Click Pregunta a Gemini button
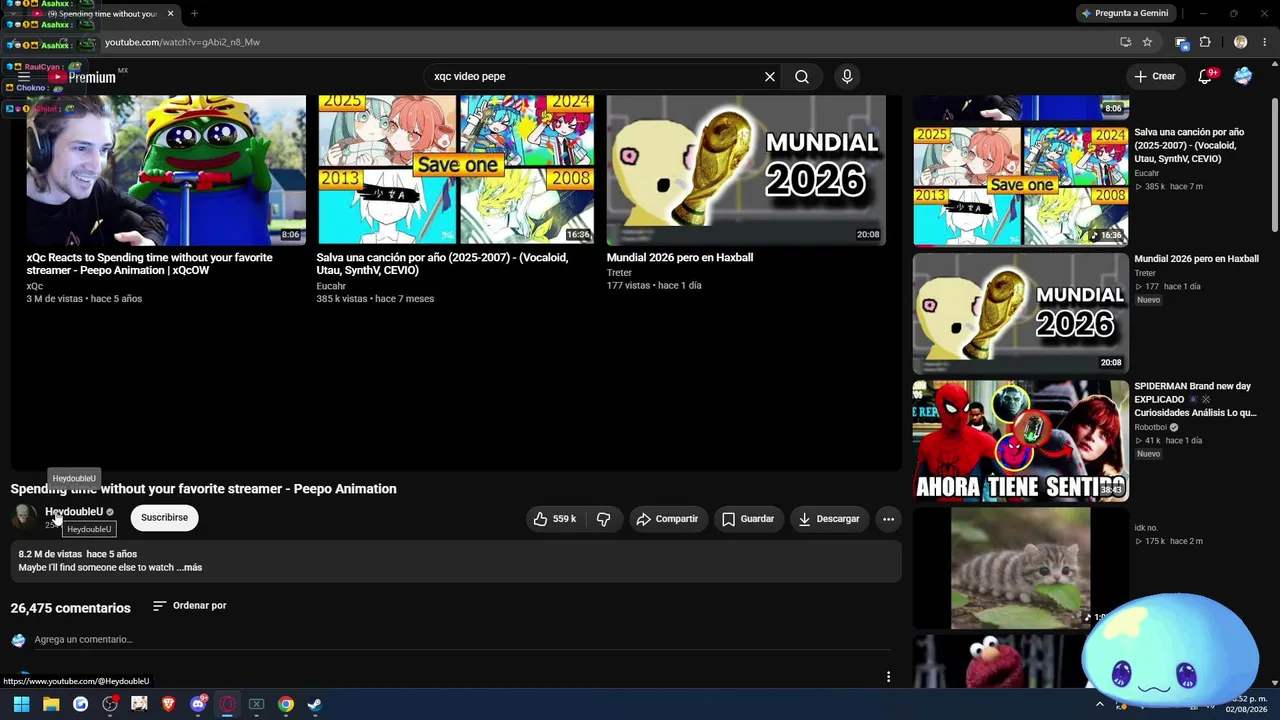The width and height of the screenshot is (1280, 720). (x=1124, y=13)
